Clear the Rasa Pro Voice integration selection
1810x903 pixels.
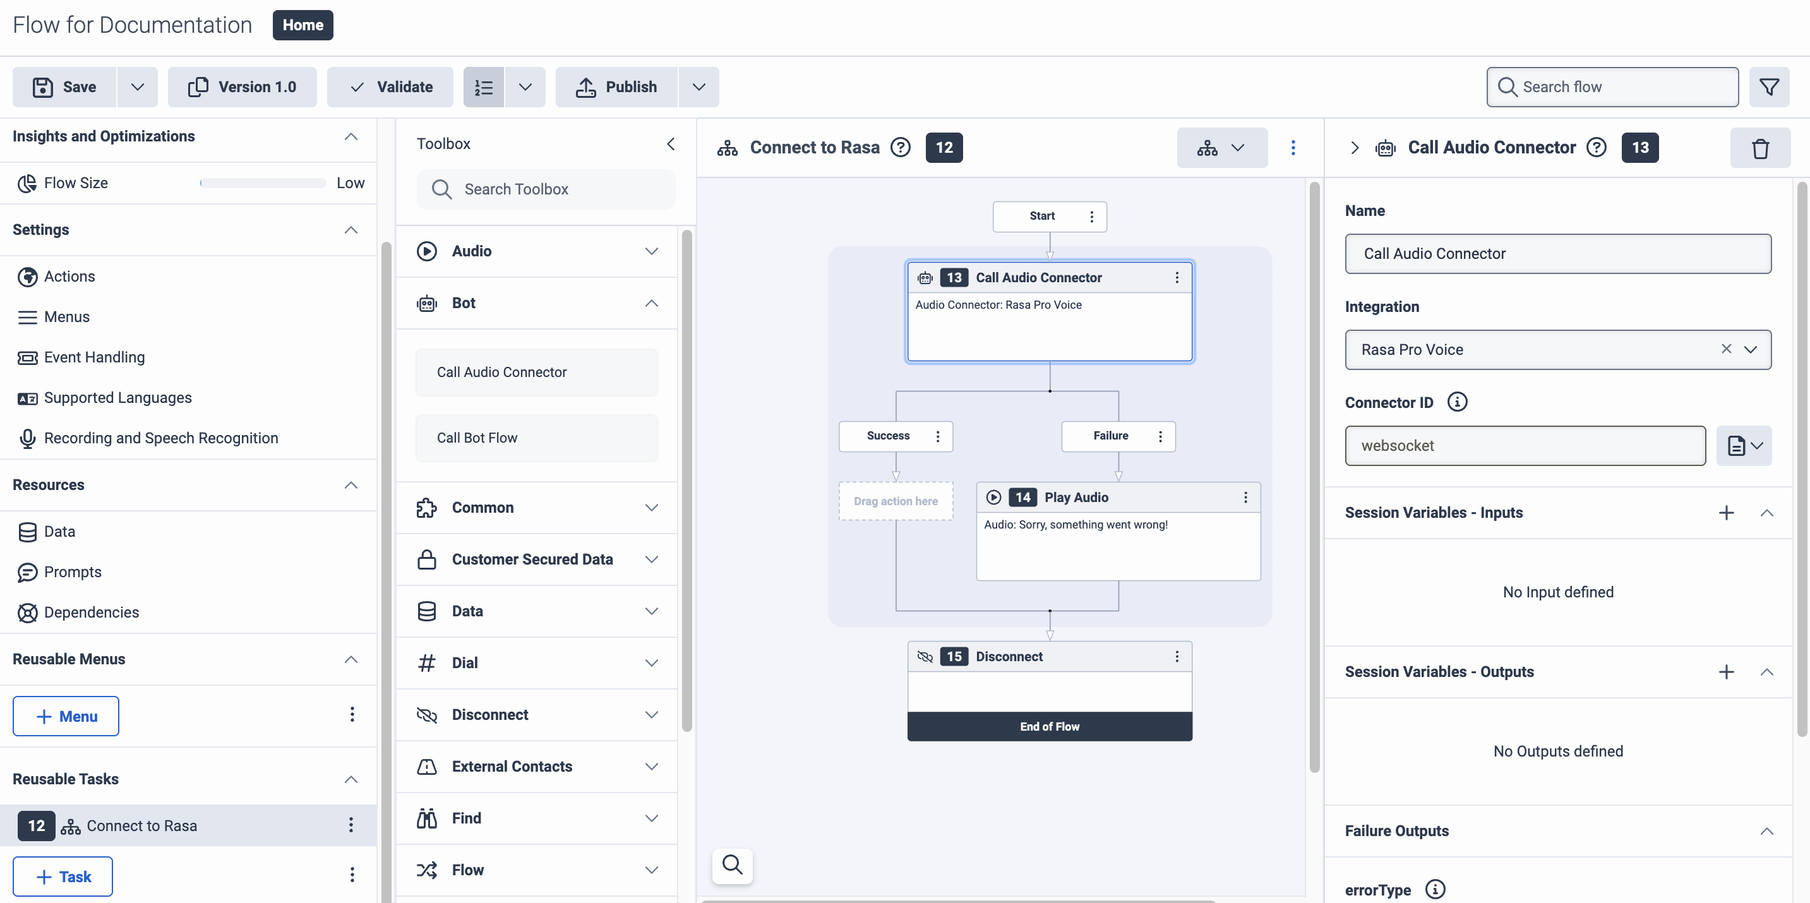click(1726, 349)
